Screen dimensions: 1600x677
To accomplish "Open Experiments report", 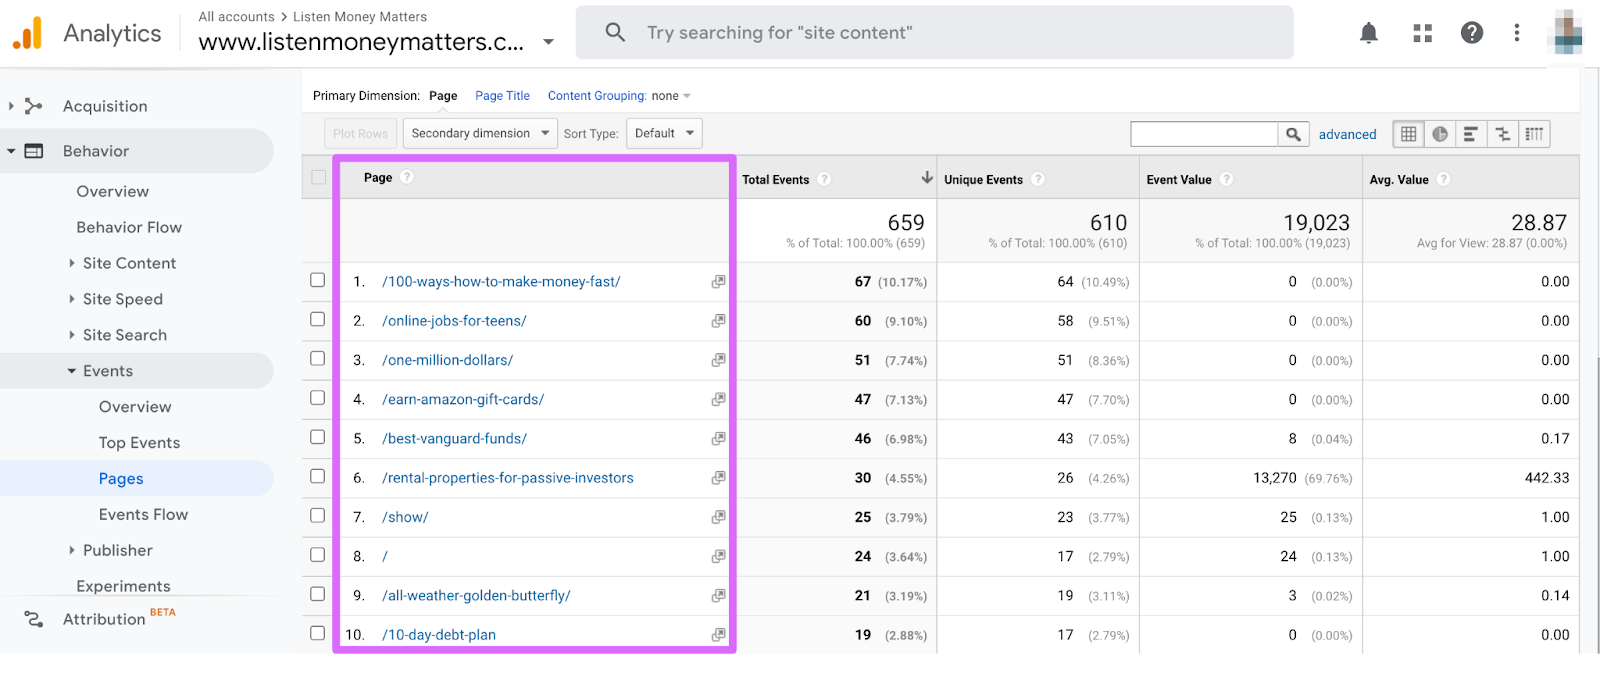I will (123, 586).
